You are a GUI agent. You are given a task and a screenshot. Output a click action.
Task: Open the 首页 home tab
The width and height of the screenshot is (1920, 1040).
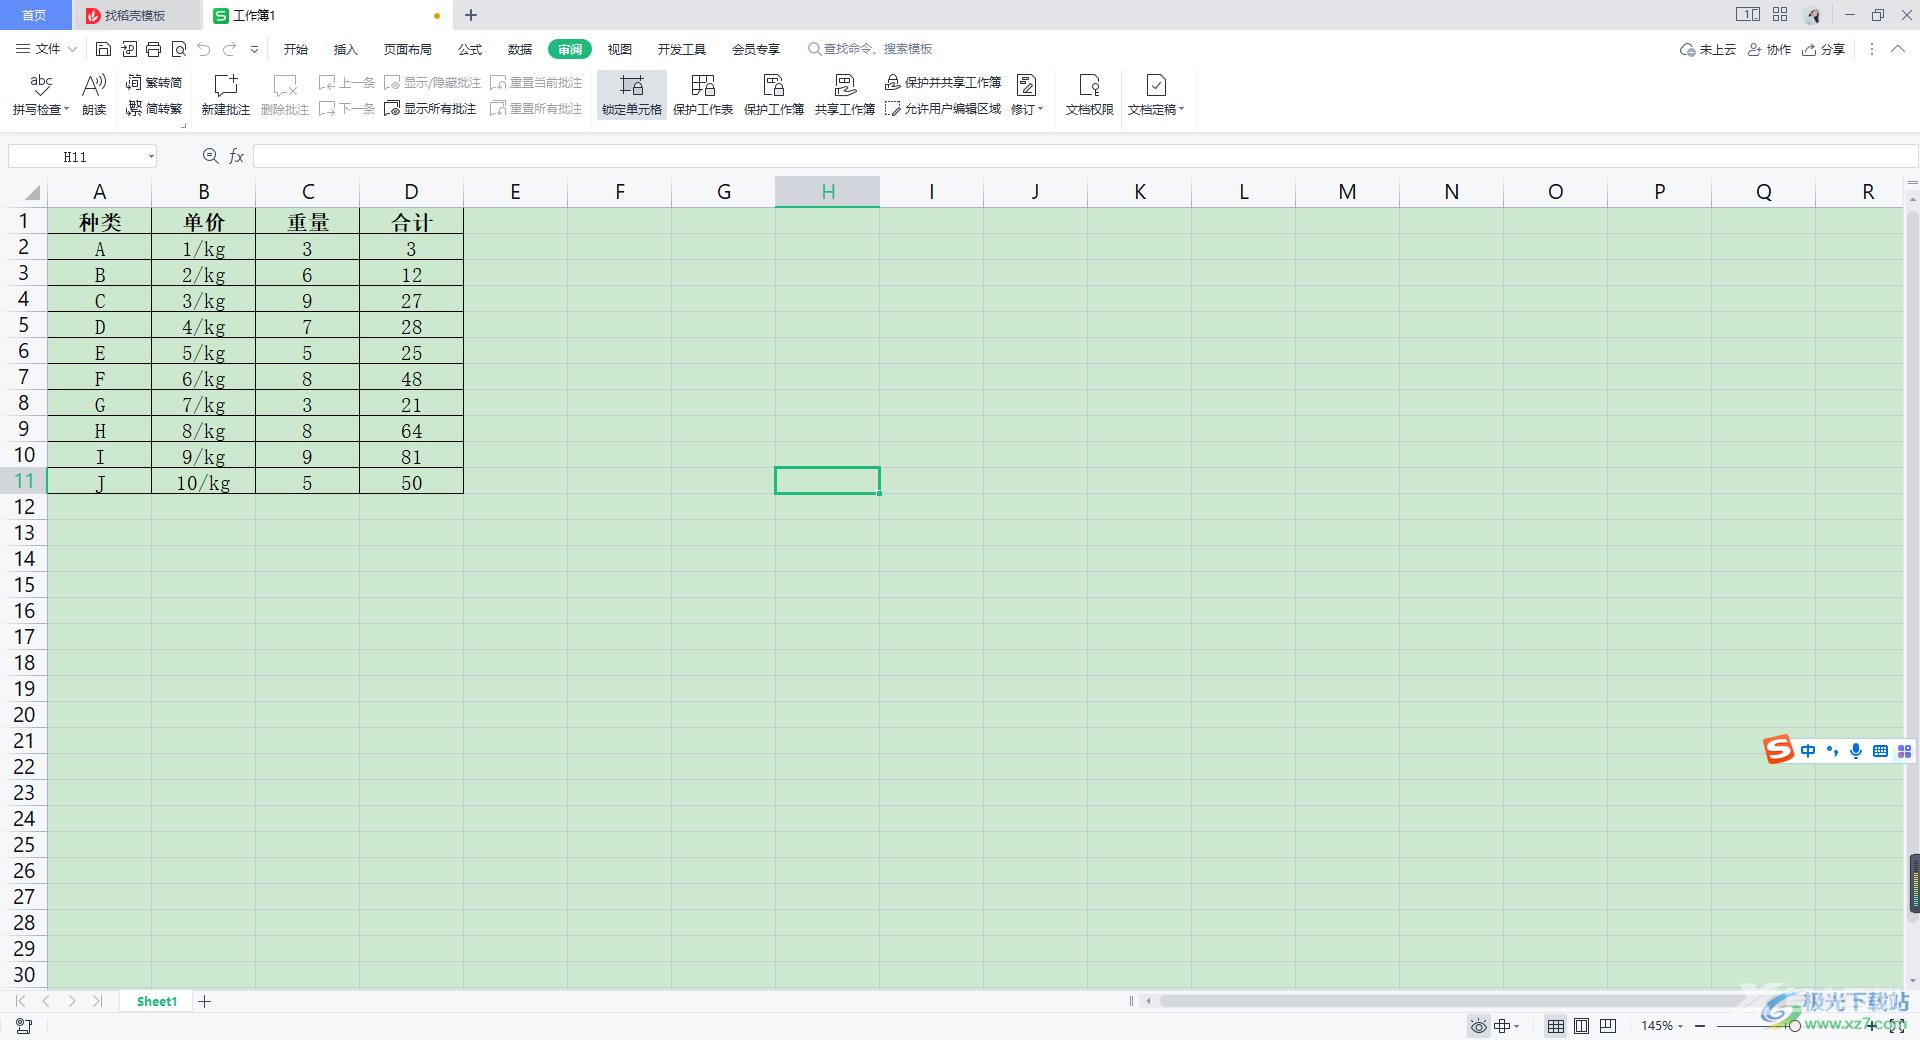point(35,15)
